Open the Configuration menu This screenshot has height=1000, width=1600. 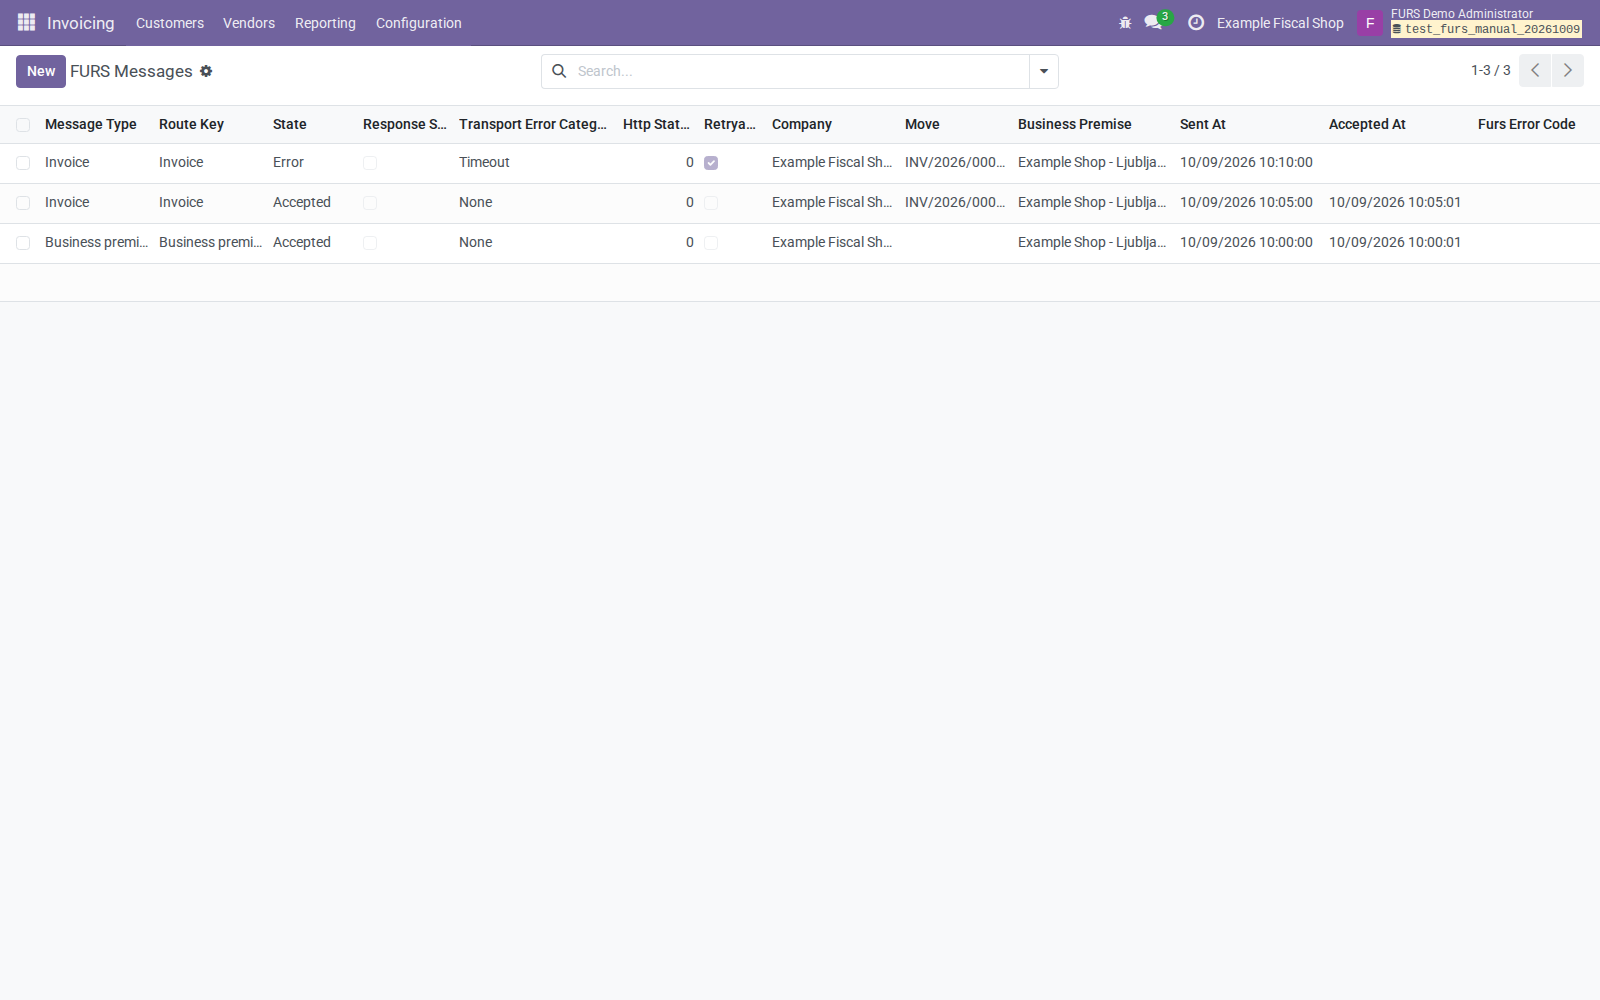tap(419, 23)
